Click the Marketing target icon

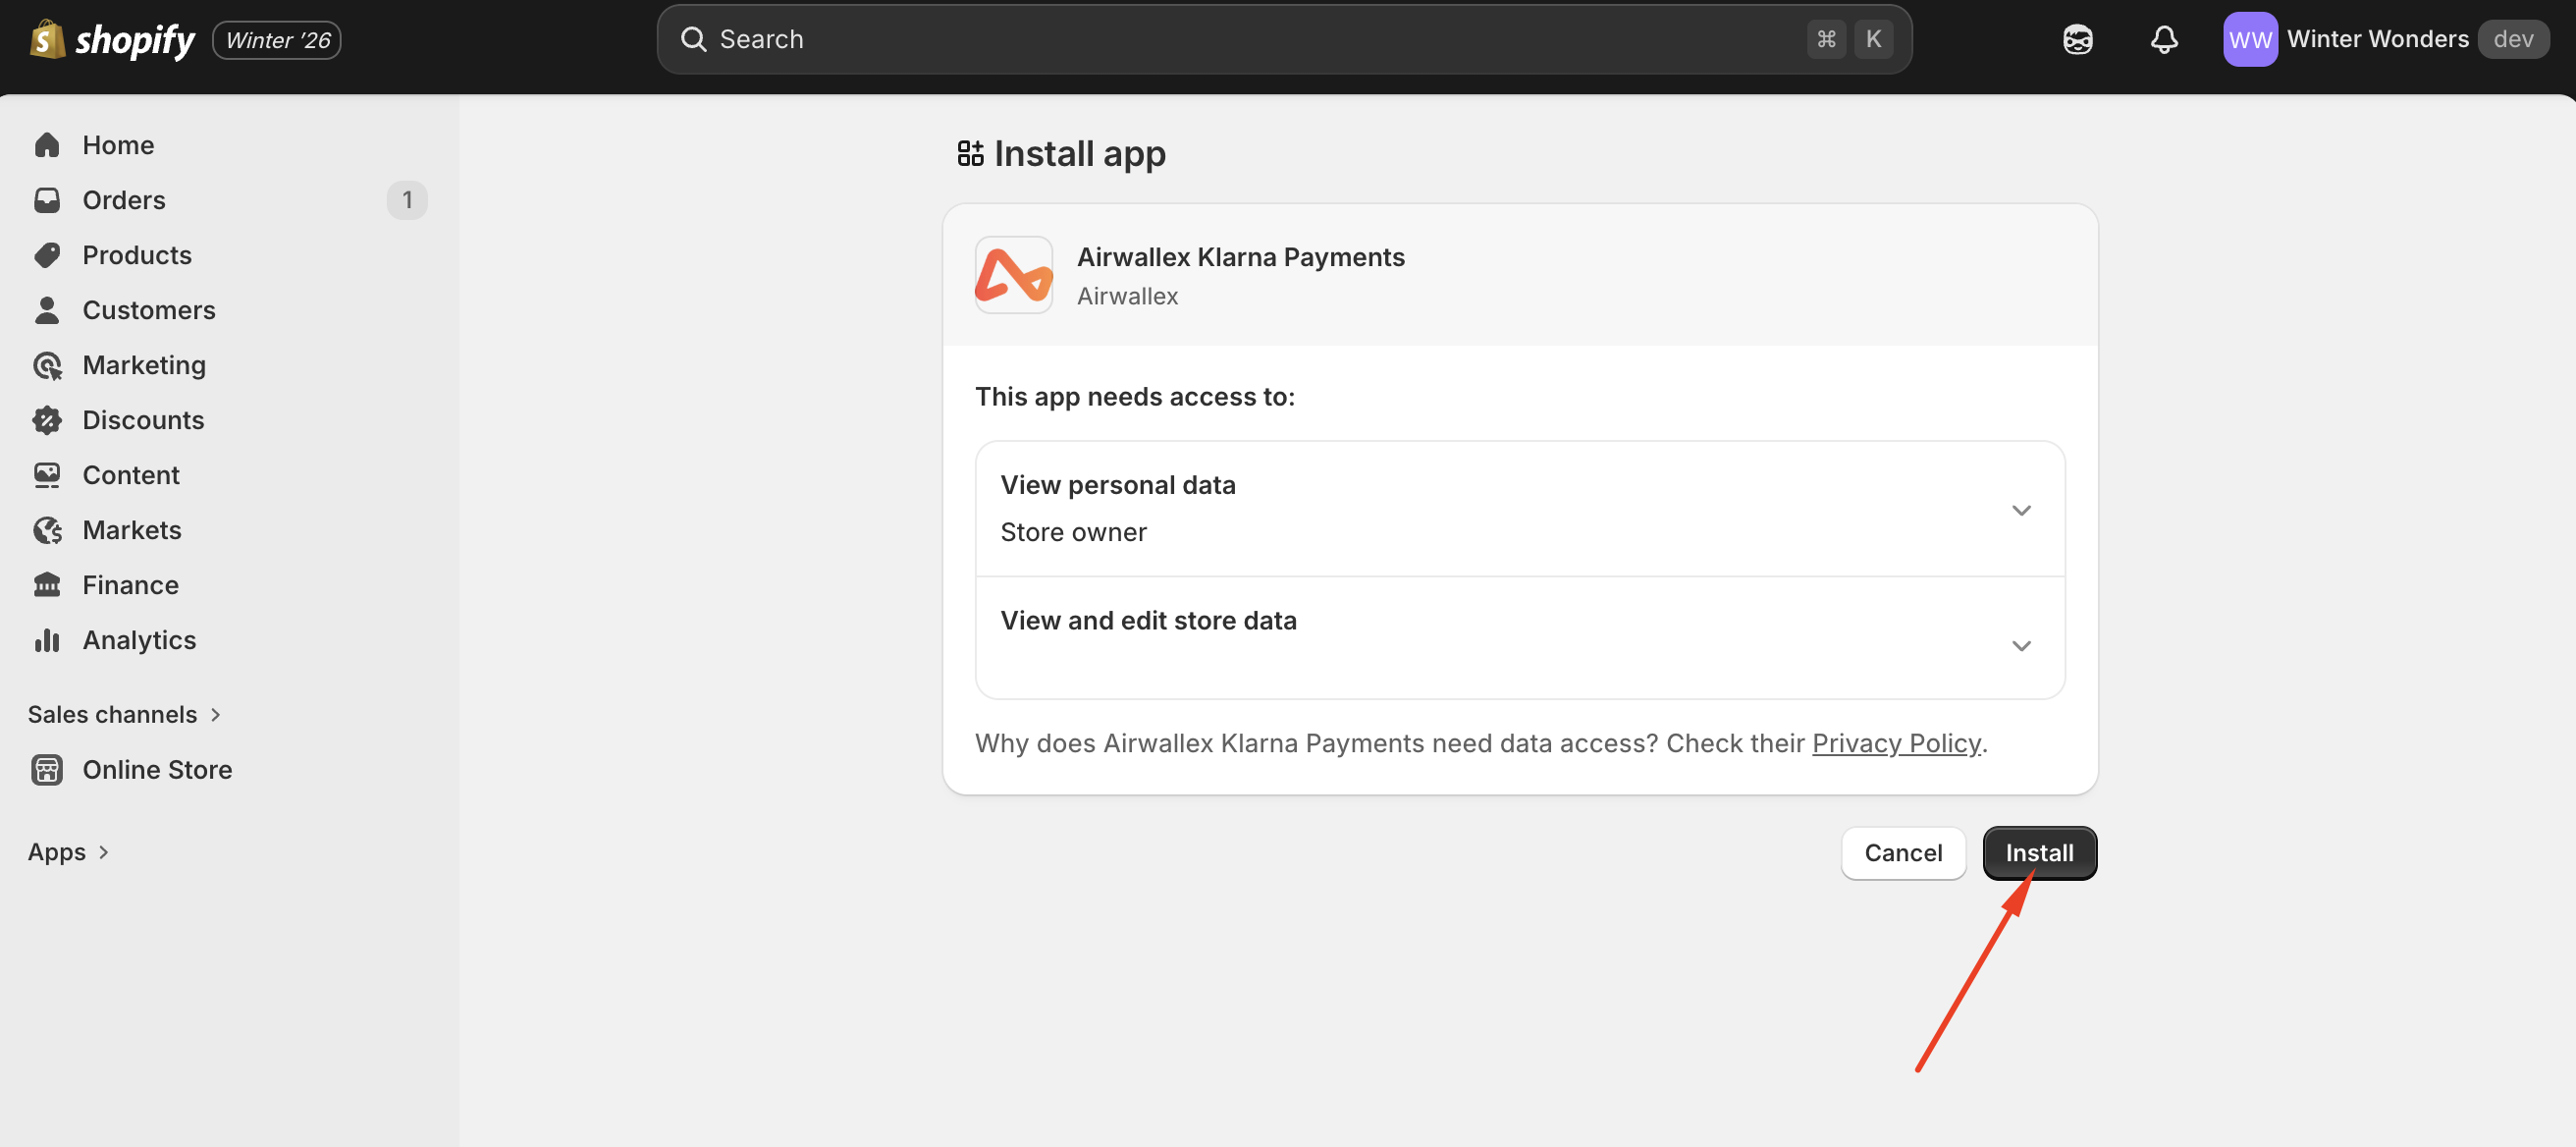click(x=47, y=365)
